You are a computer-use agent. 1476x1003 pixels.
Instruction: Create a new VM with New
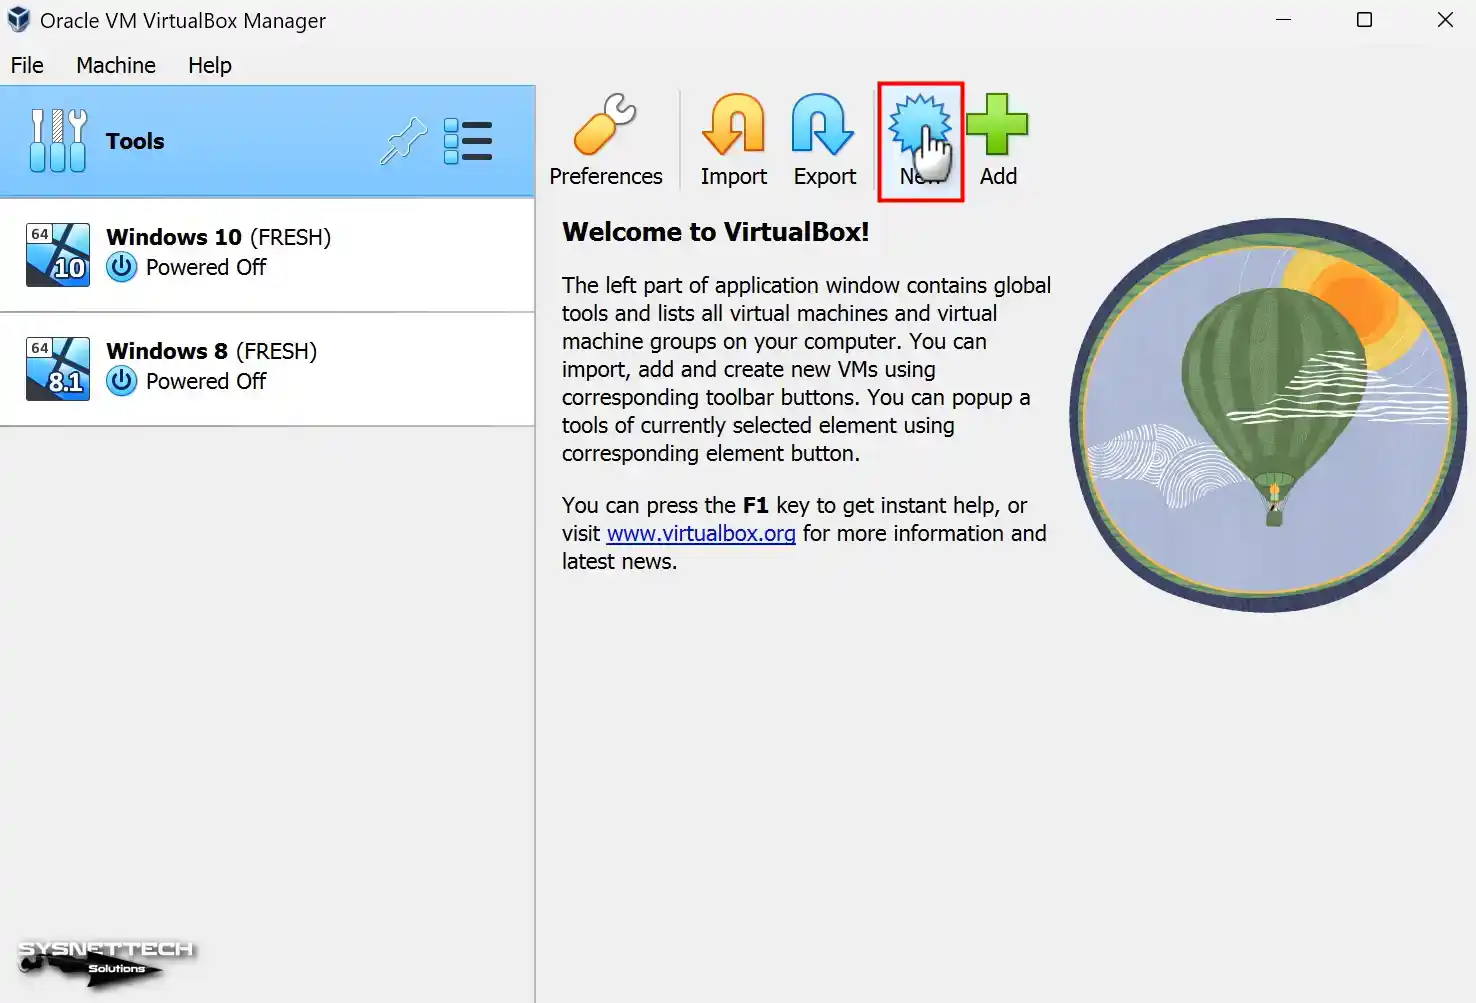click(921, 141)
